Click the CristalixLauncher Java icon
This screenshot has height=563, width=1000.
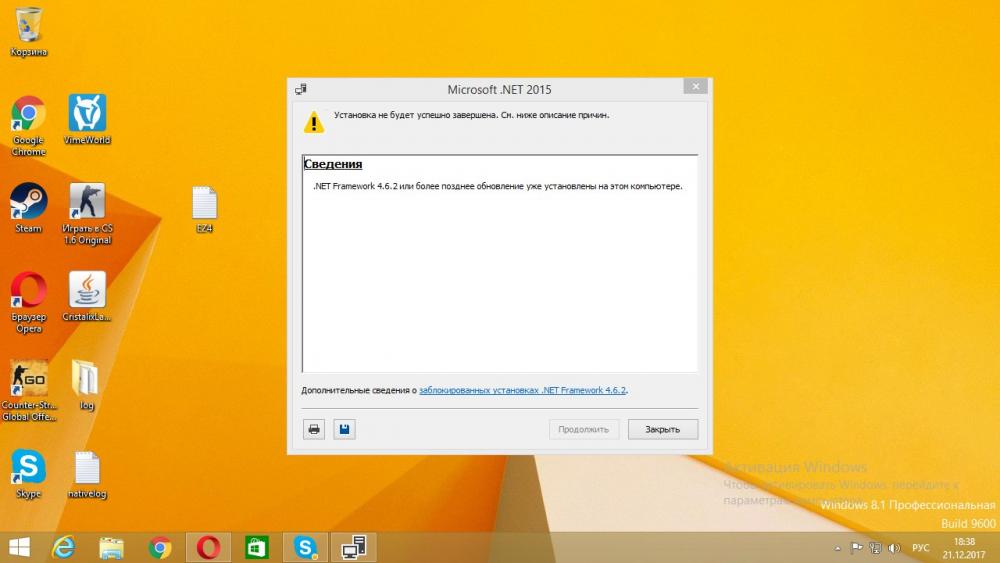87,292
